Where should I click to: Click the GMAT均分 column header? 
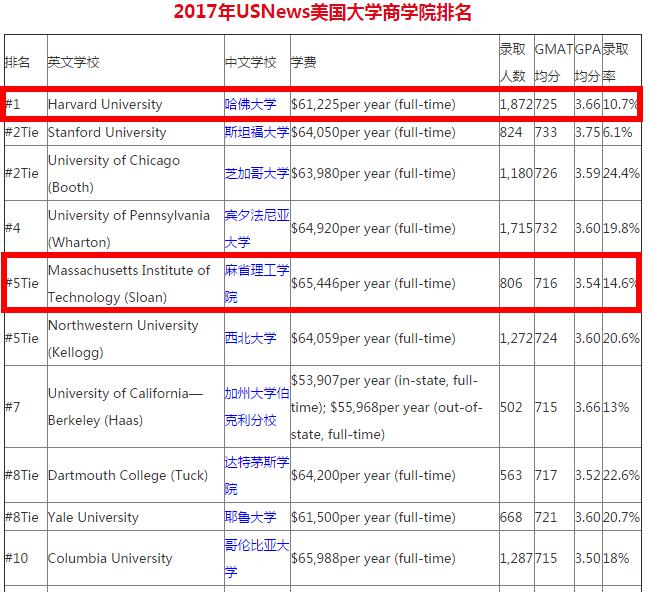click(554, 63)
